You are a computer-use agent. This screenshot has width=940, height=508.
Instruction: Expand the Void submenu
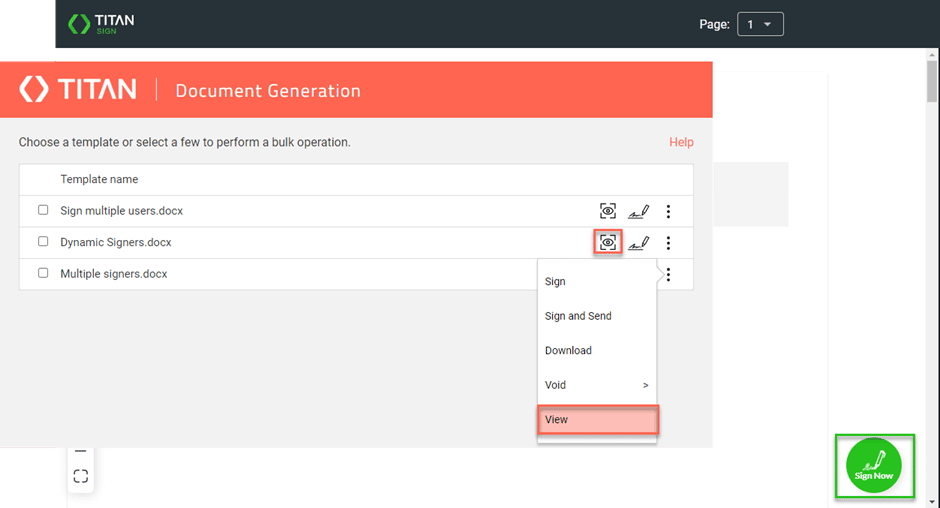[x=596, y=385]
